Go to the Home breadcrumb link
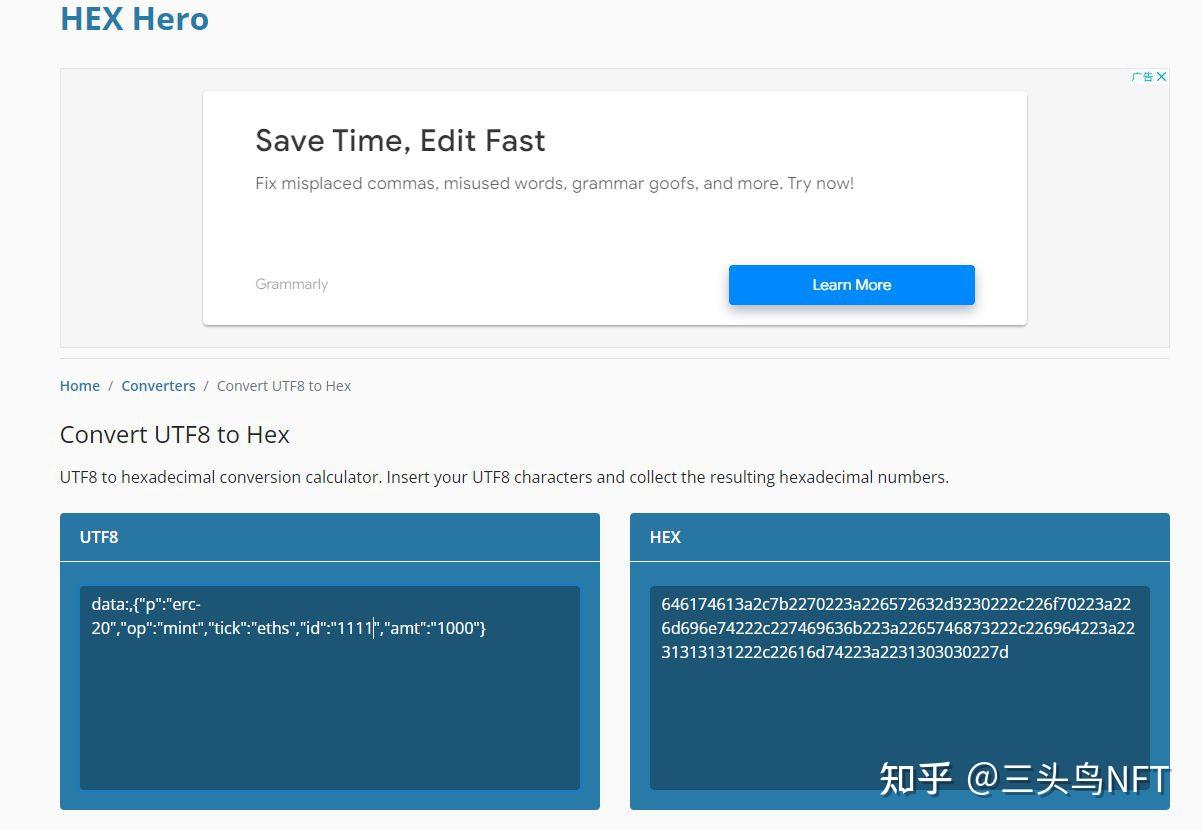This screenshot has height=830, width=1202. 80,386
